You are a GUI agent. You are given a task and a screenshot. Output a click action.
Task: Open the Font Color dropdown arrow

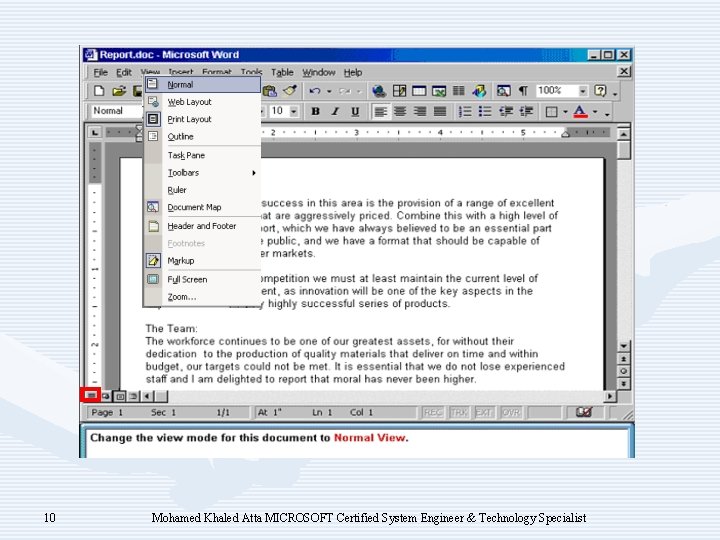(595, 112)
